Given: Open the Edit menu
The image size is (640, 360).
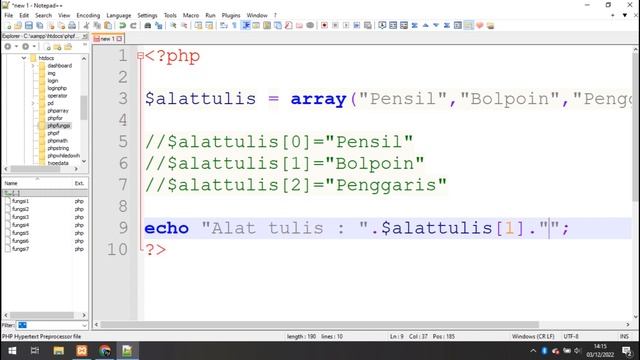Looking at the screenshot, I should [x=24, y=15].
